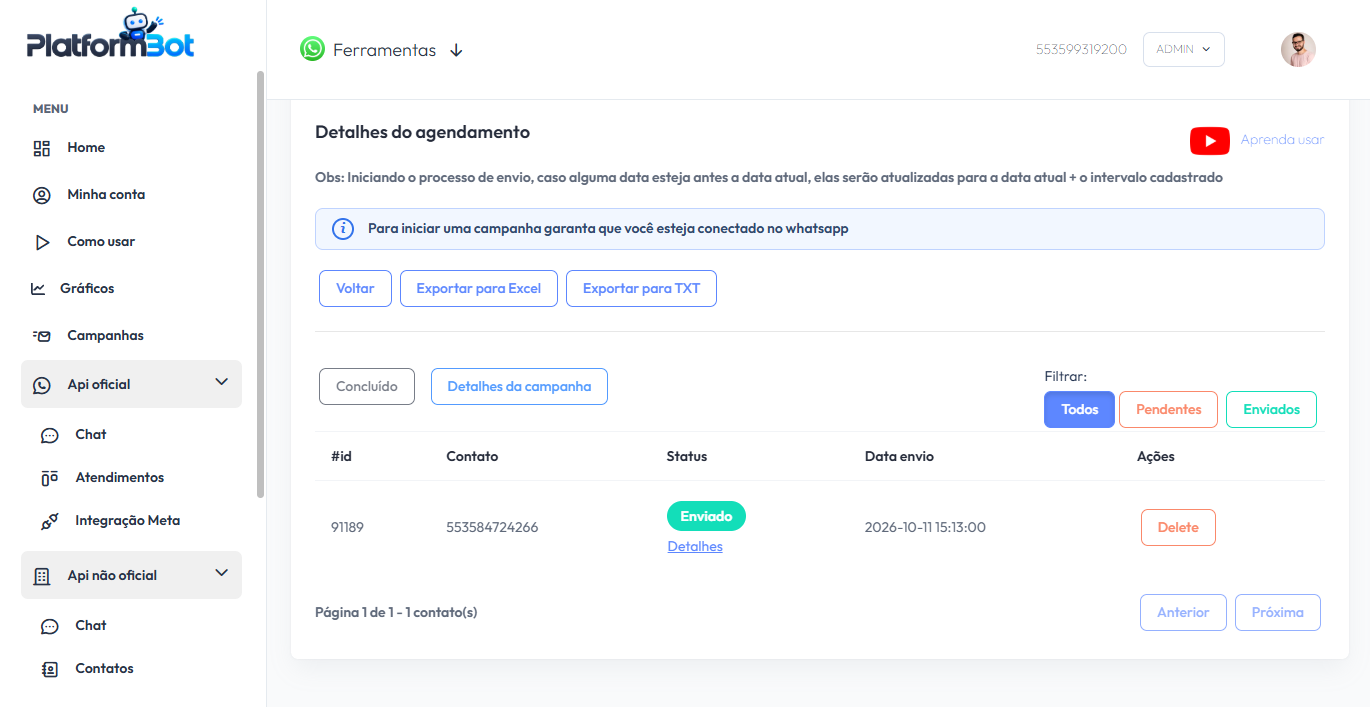Click the Detalhes do agendamento heading
The height and width of the screenshot is (707, 1370).
pos(422,132)
